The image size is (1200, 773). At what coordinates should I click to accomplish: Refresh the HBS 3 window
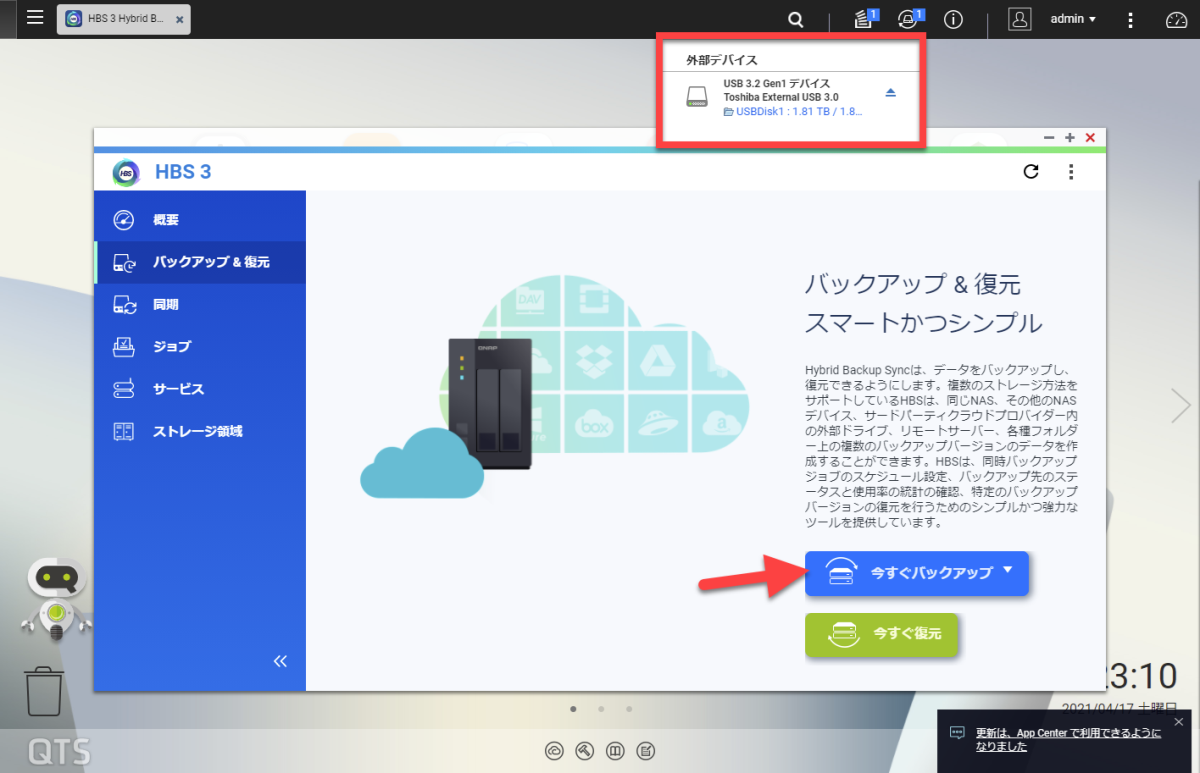coord(1031,172)
